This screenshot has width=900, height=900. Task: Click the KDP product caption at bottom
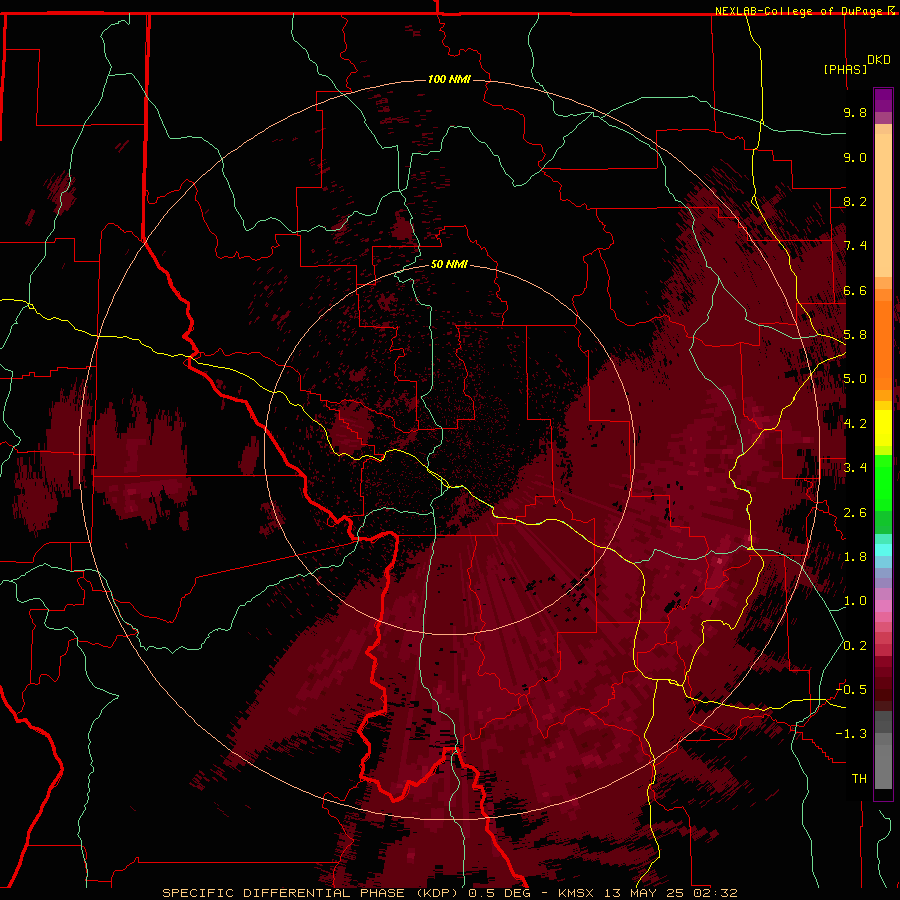449,893
